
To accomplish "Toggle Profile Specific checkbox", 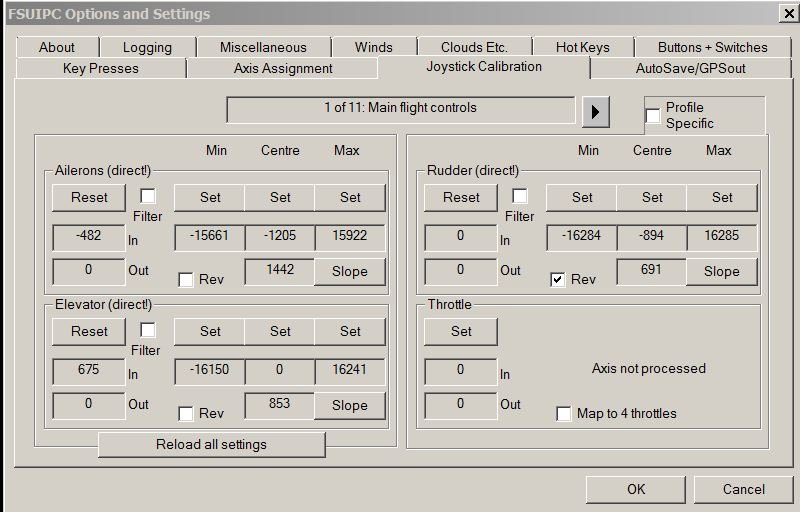I will click(x=653, y=116).
